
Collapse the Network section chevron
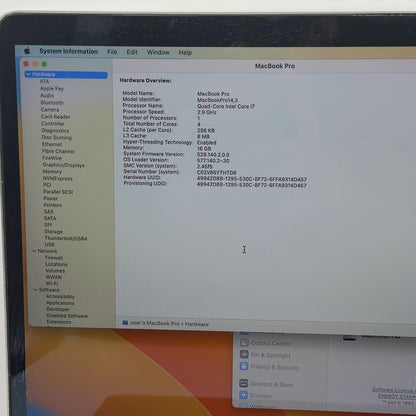click(34, 251)
